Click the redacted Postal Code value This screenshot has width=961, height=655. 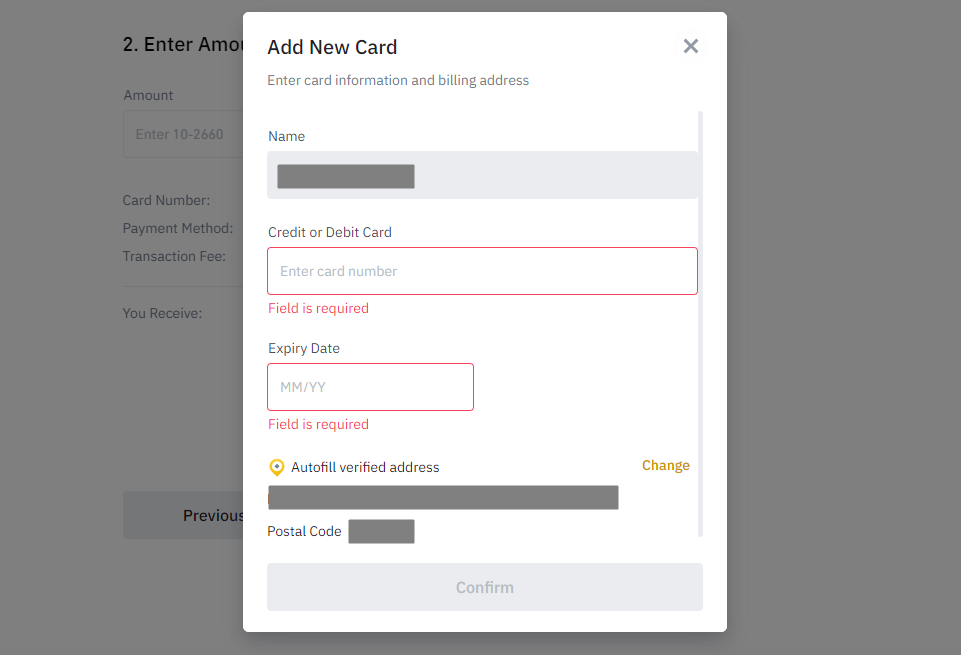pyautogui.click(x=381, y=531)
